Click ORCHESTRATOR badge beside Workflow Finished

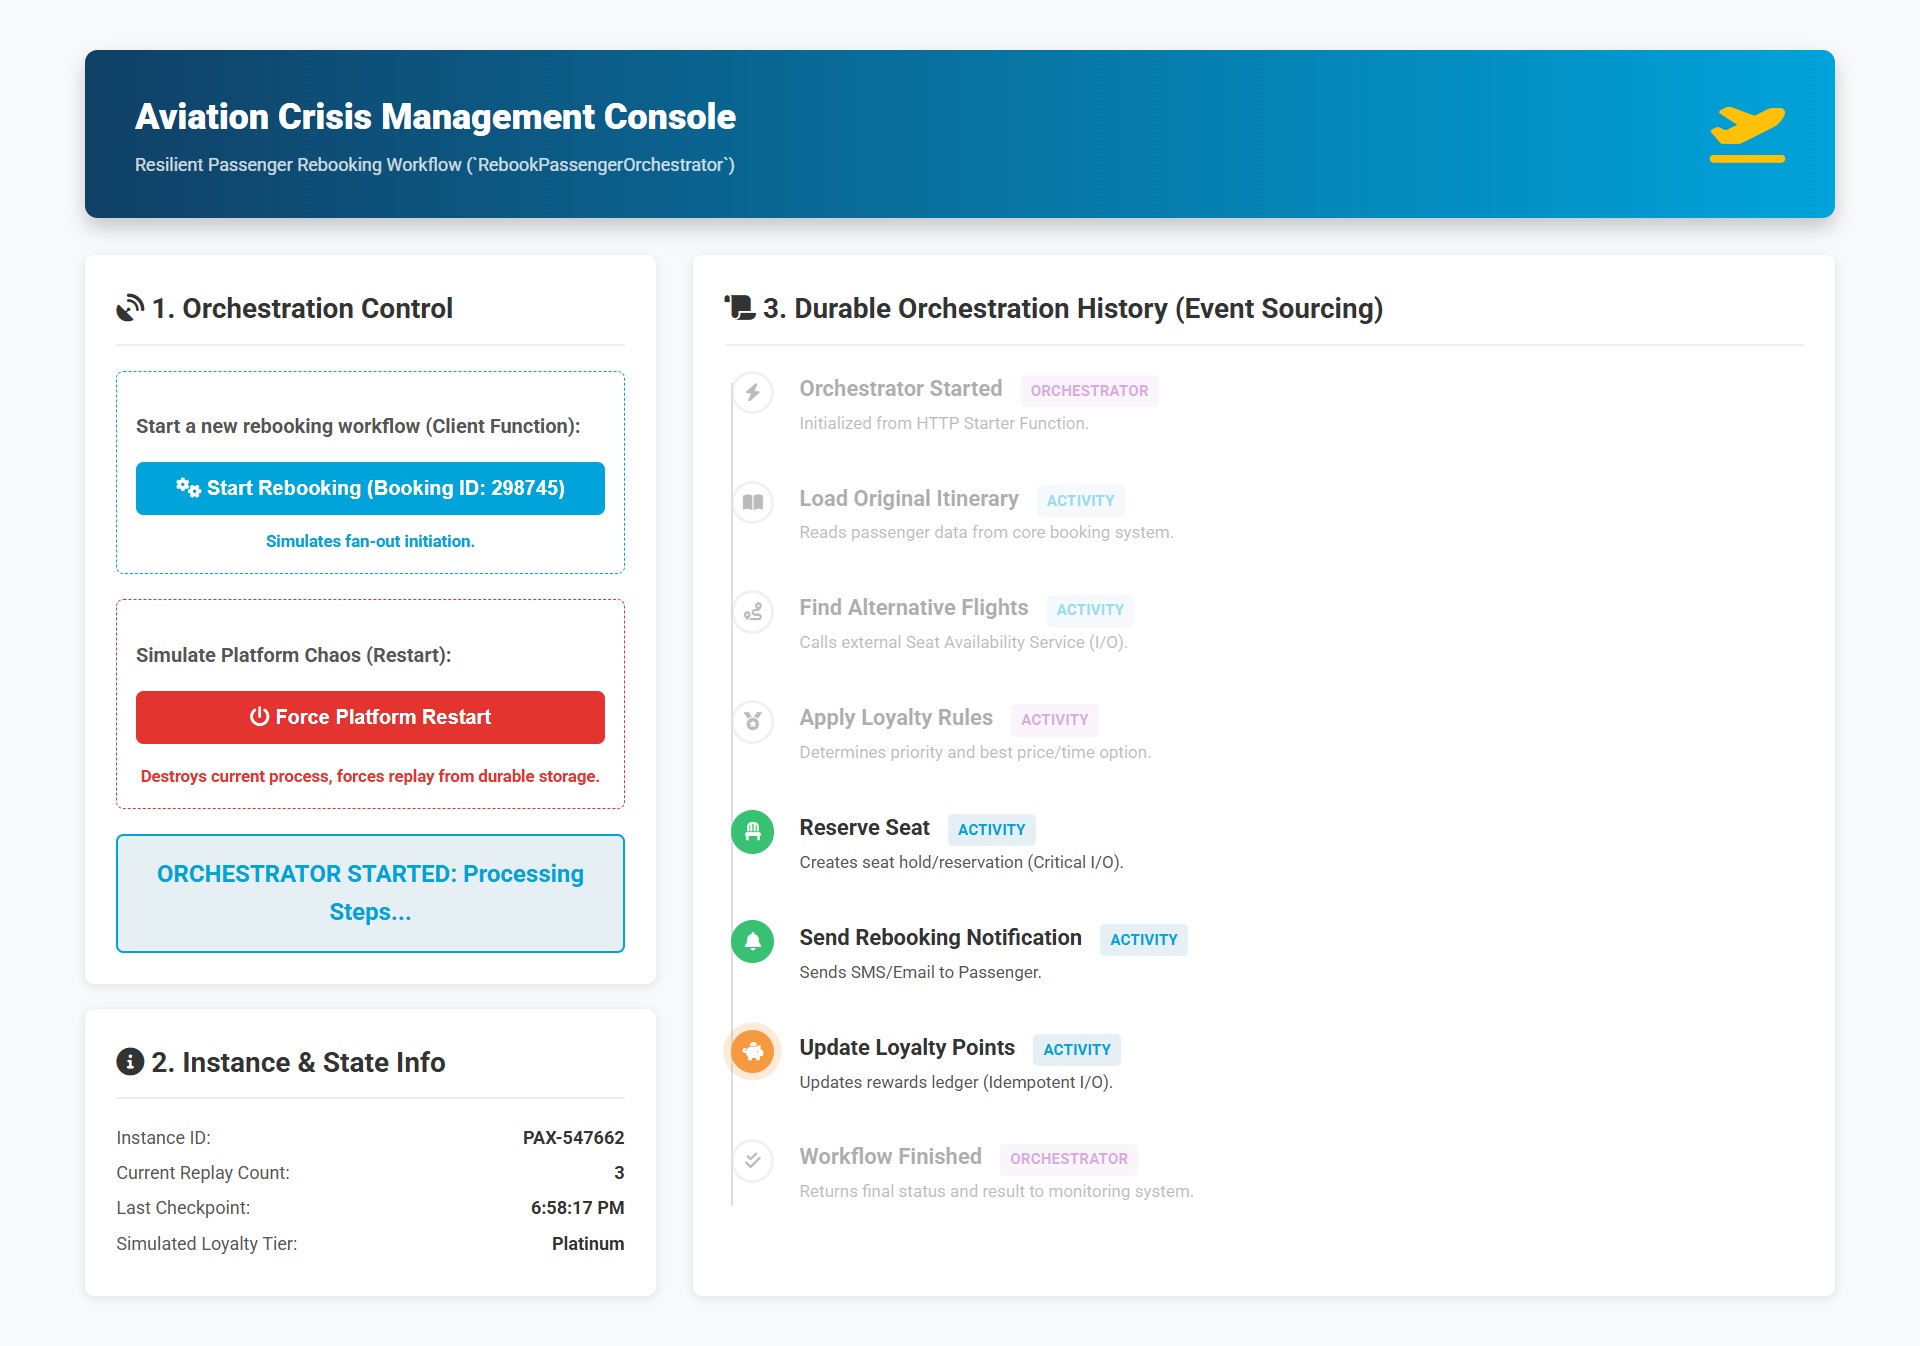coord(1068,1159)
